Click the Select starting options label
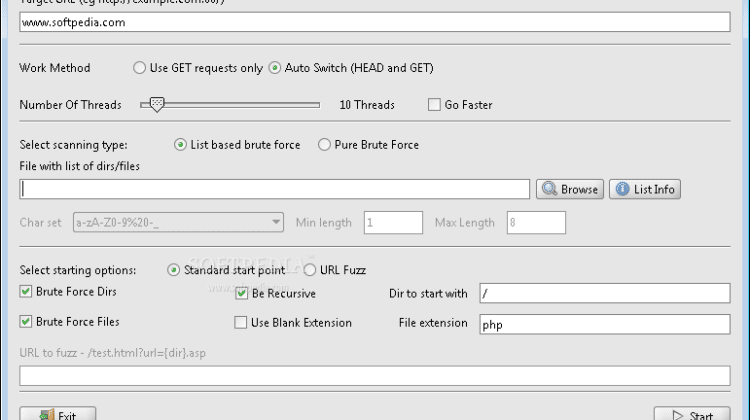Viewport: 750px width, 420px height. coord(77,270)
